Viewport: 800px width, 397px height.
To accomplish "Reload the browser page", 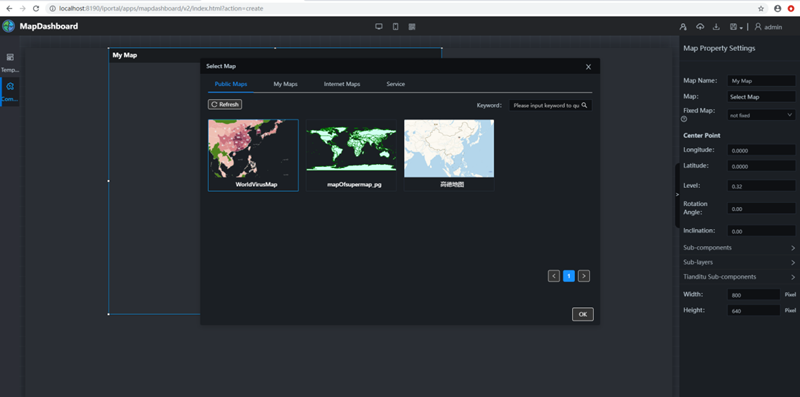I will [36, 8].
